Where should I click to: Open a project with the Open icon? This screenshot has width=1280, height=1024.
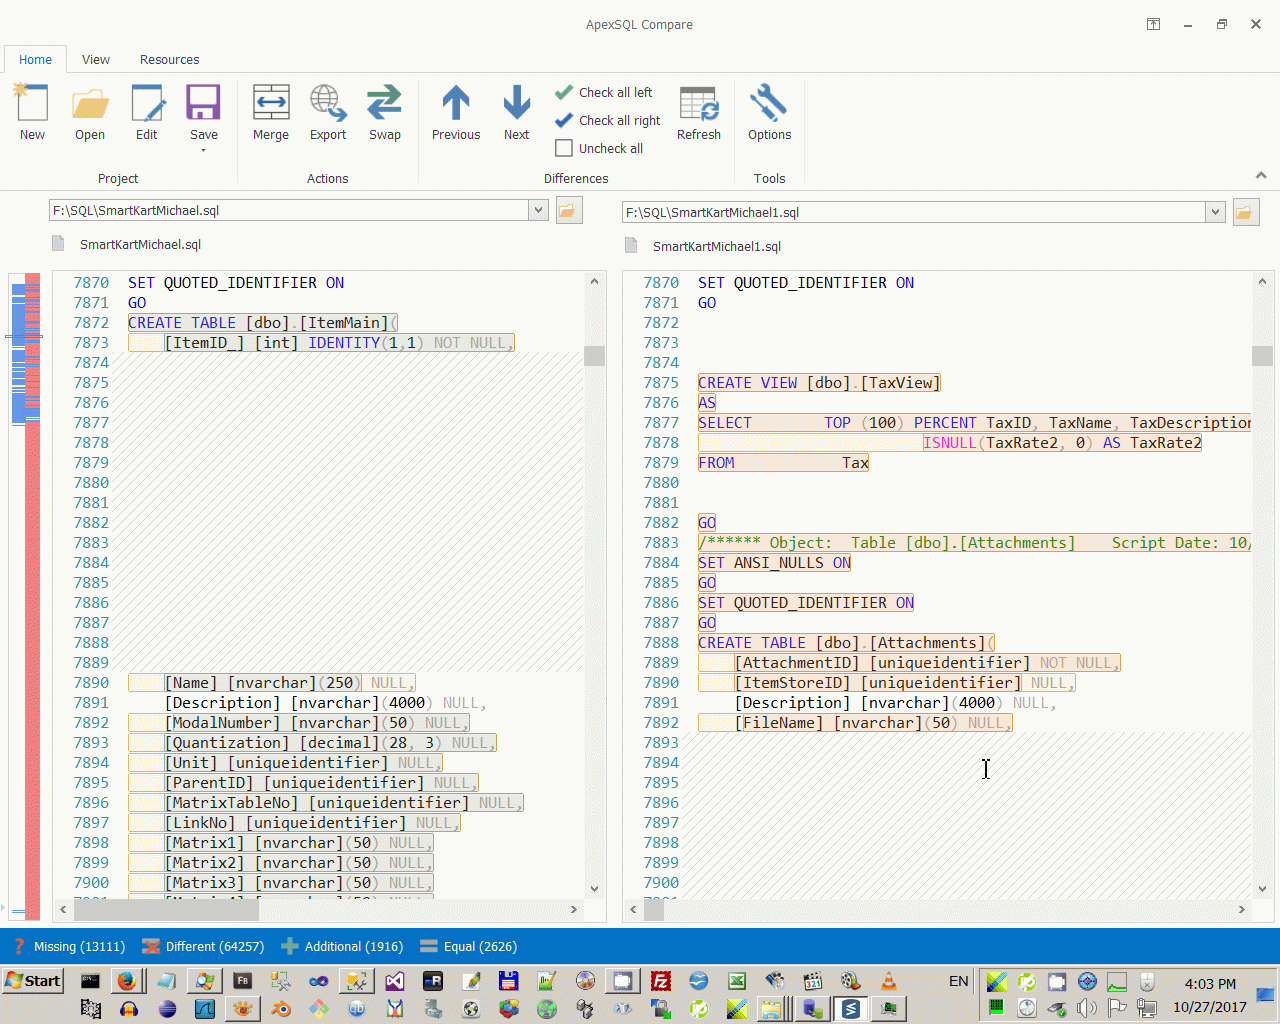[x=90, y=104]
